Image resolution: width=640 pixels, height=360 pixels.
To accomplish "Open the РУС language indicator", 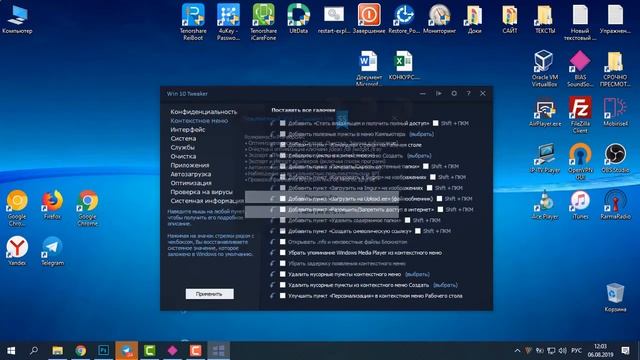I will click(576, 351).
